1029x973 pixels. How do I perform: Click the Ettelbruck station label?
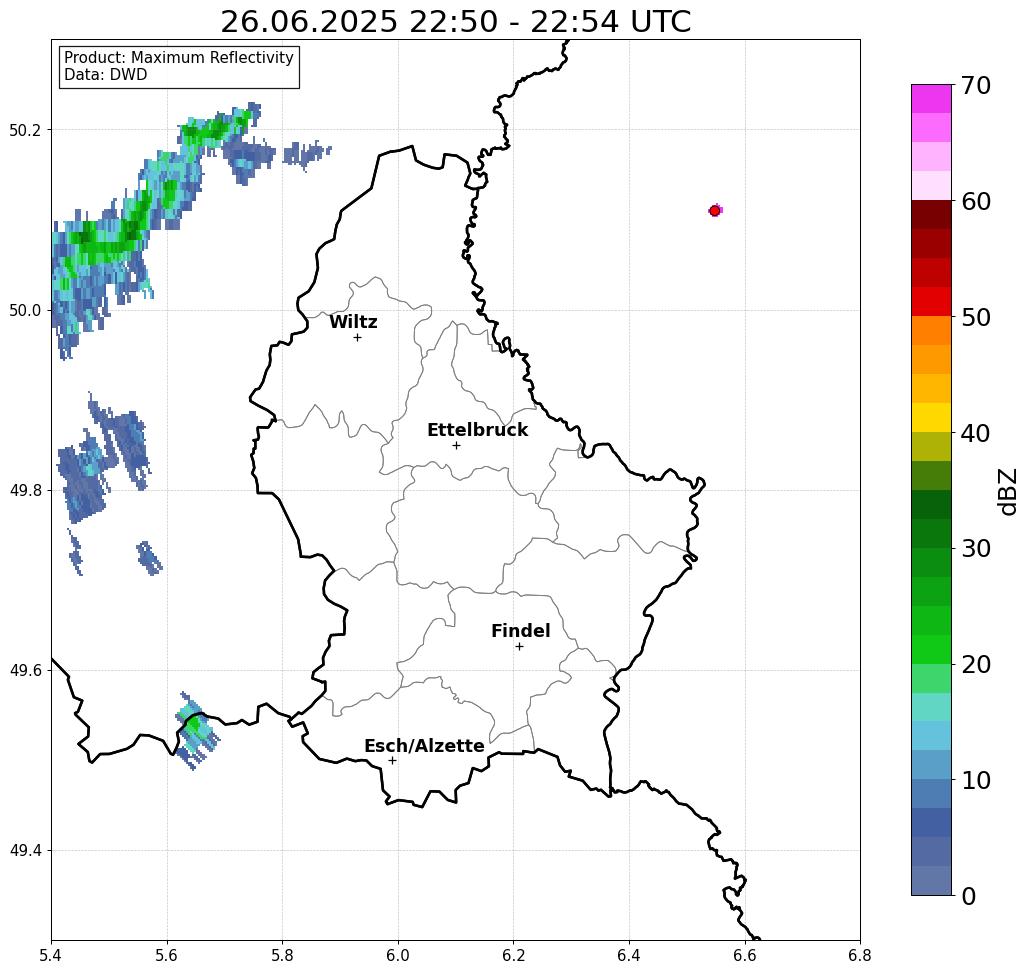477,430
